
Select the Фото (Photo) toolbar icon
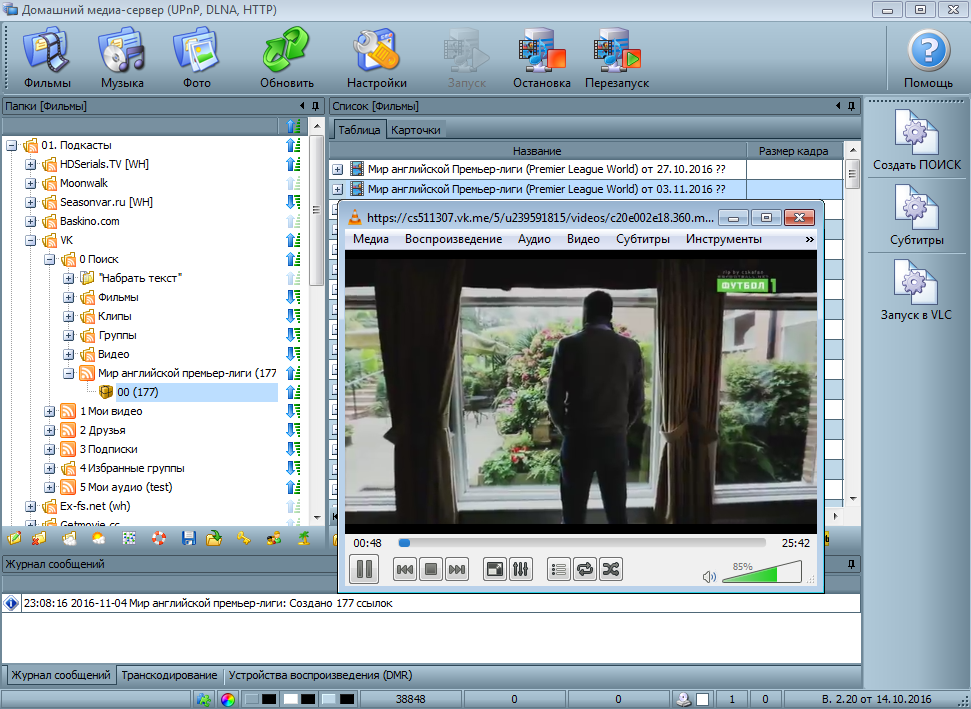click(196, 58)
